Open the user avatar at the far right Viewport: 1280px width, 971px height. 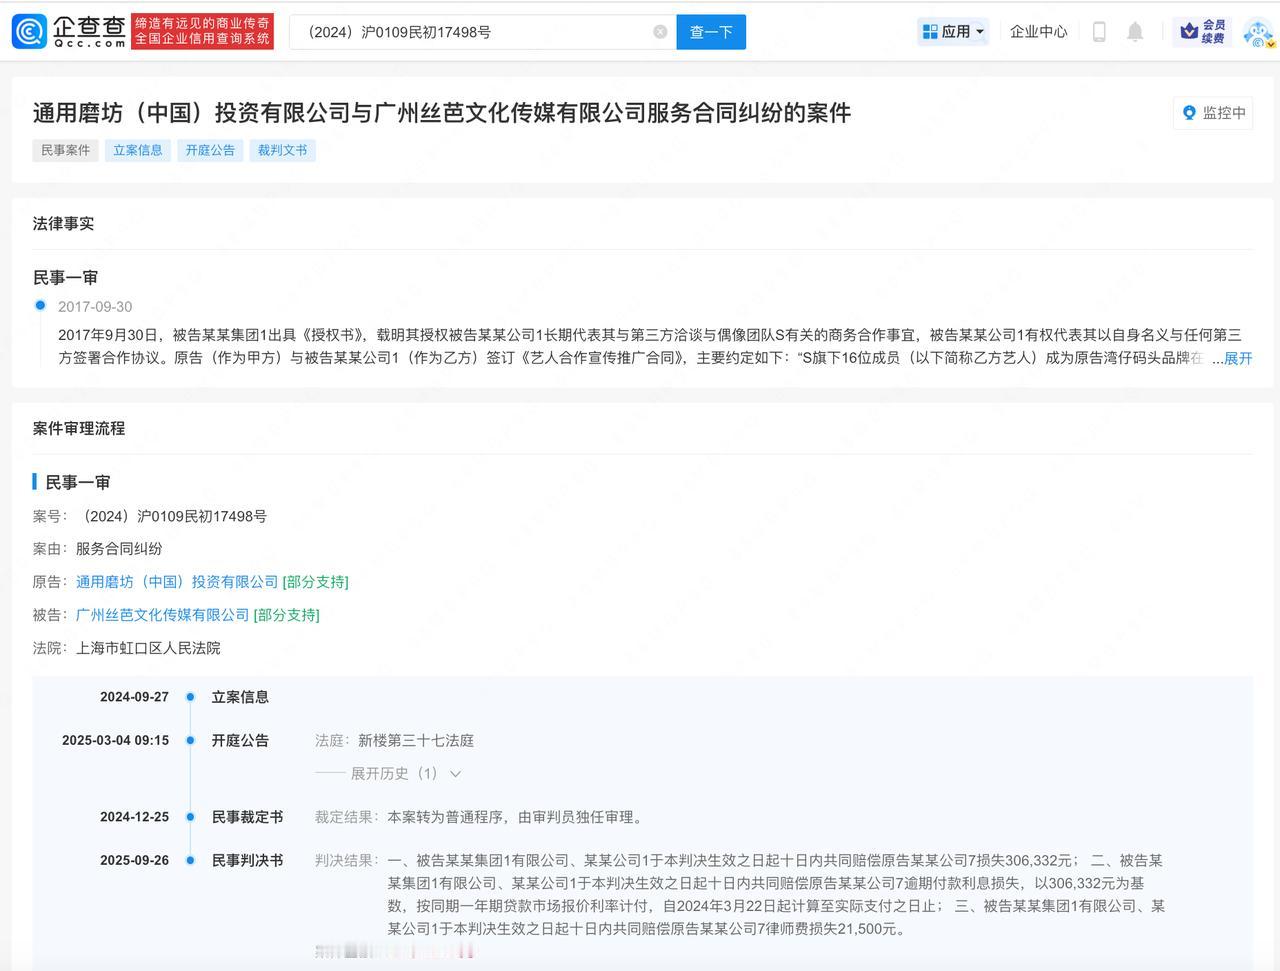[x=1258, y=32]
